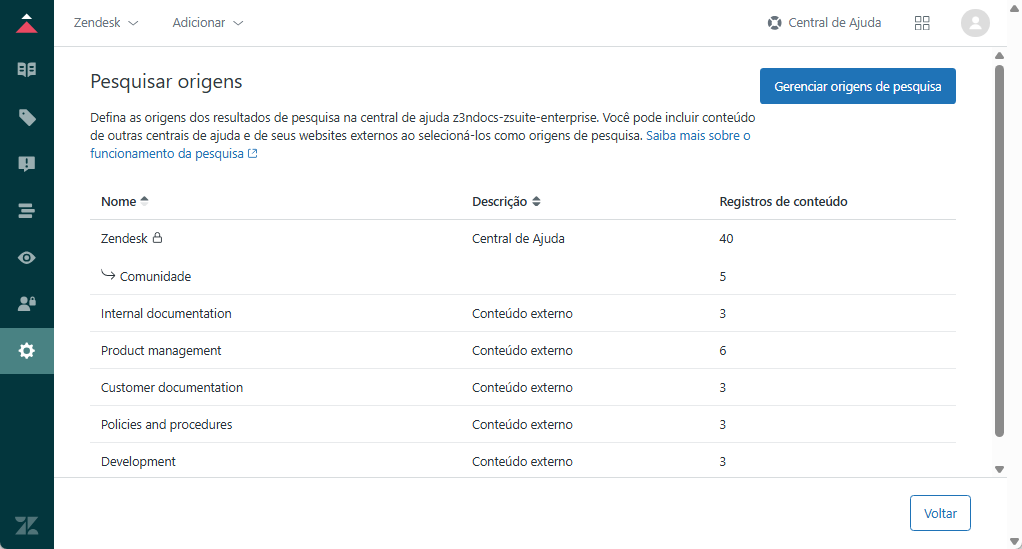Screen dimensions: 1022x549
Task: Click the vertical scrollbar down arrow
Action: click(x=999, y=469)
